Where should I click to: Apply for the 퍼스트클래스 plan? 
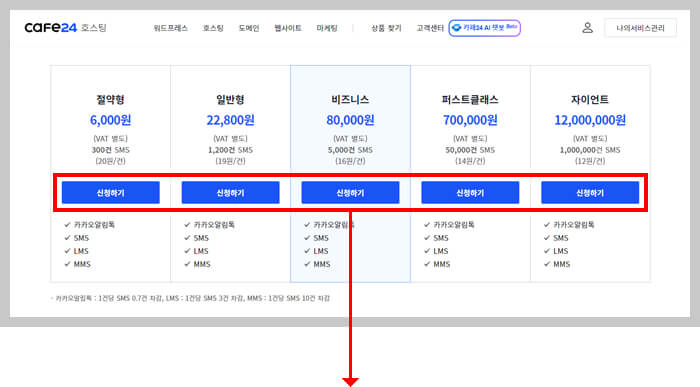(x=470, y=192)
